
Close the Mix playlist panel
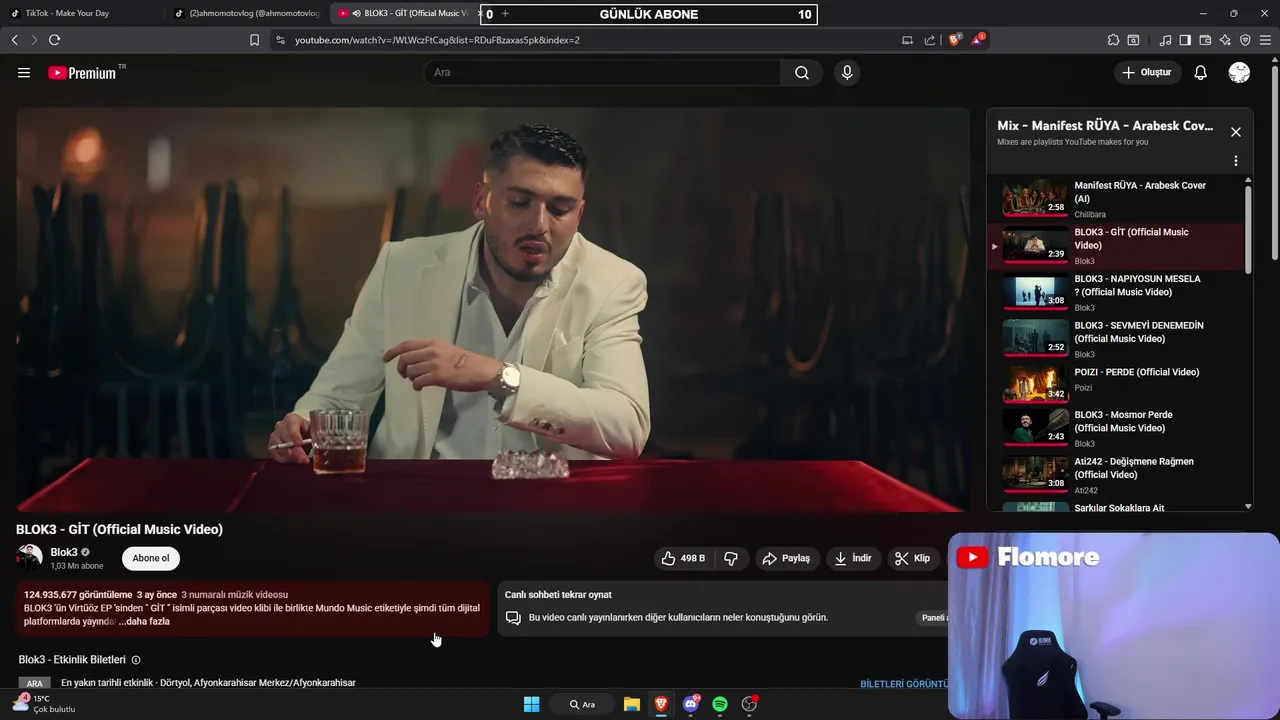click(1236, 132)
